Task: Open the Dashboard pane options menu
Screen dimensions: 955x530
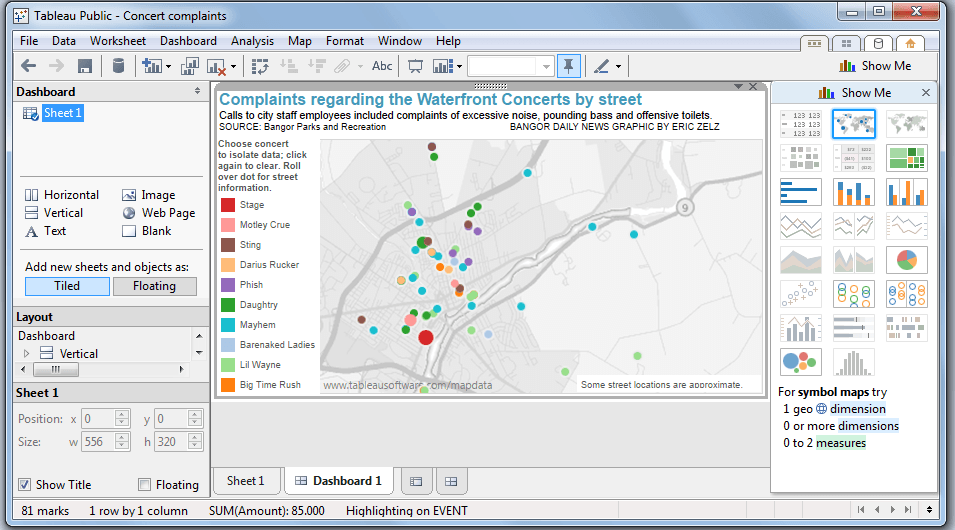Action: (197, 91)
